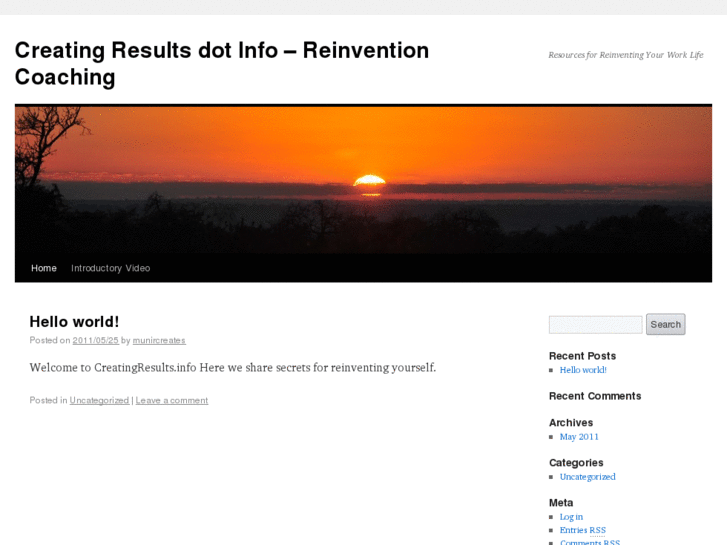This screenshot has height=545, width=727.
Task: Click the 'Leave a comment' link
Action: click(x=172, y=400)
